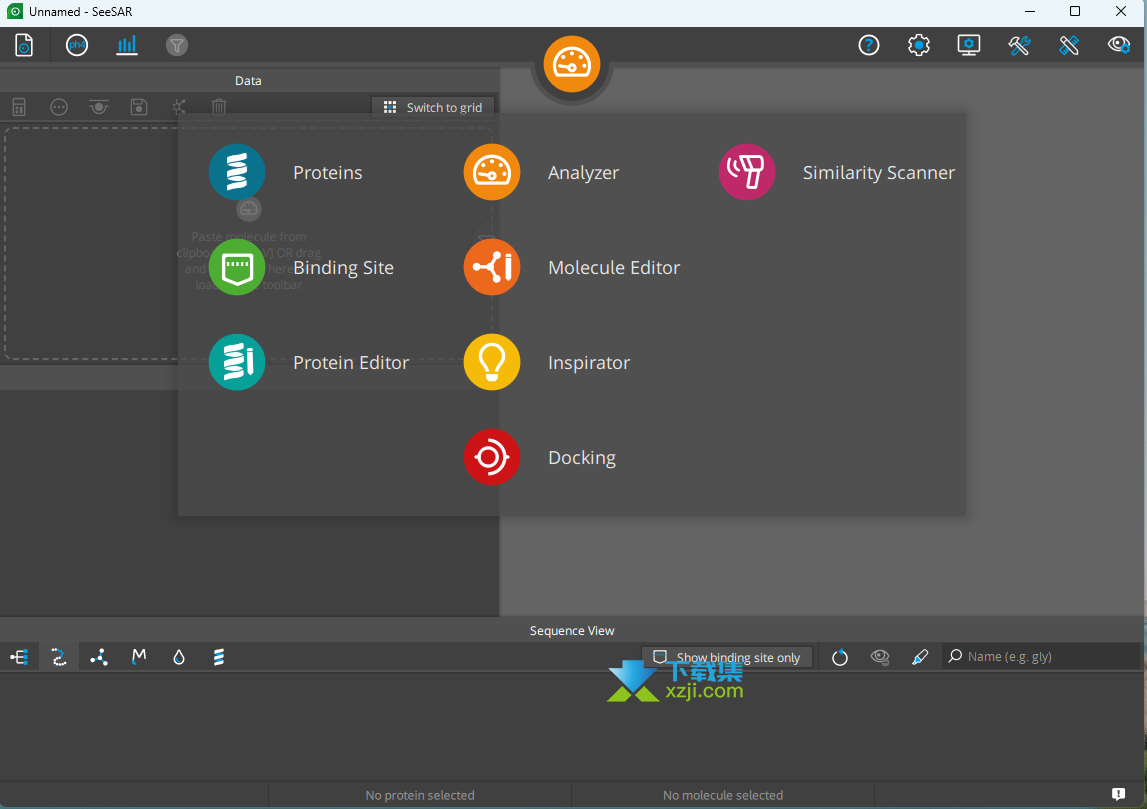Toggle the dotted chain icon in Sequence View
Image resolution: width=1147 pixels, height=809 pixels.
coord(59,657)
